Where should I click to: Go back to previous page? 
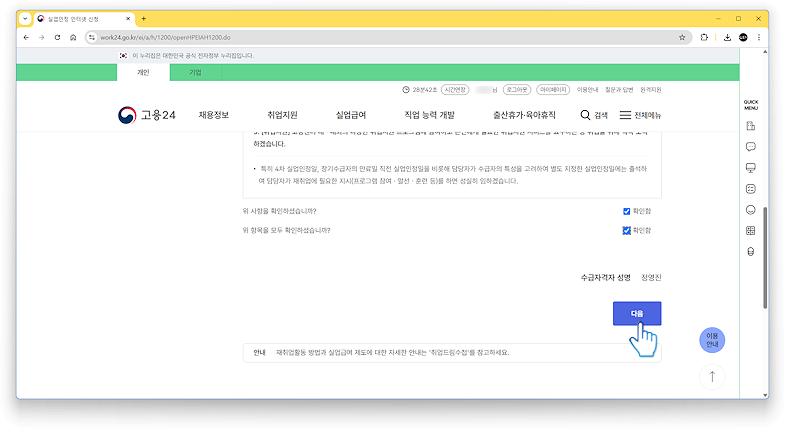pos(26,38)
